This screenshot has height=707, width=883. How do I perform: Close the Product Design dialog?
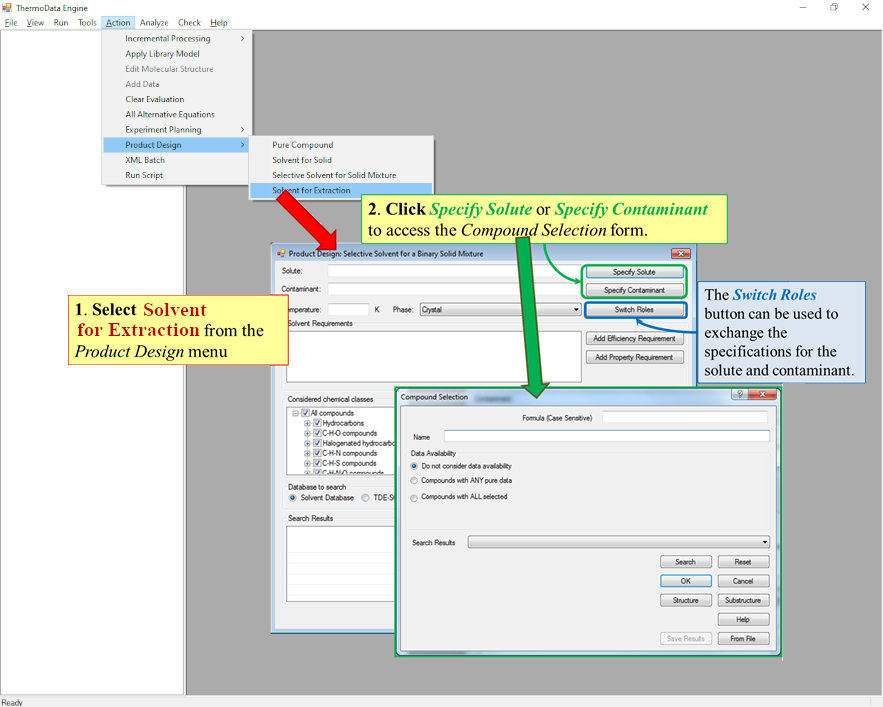click(681, 254)
